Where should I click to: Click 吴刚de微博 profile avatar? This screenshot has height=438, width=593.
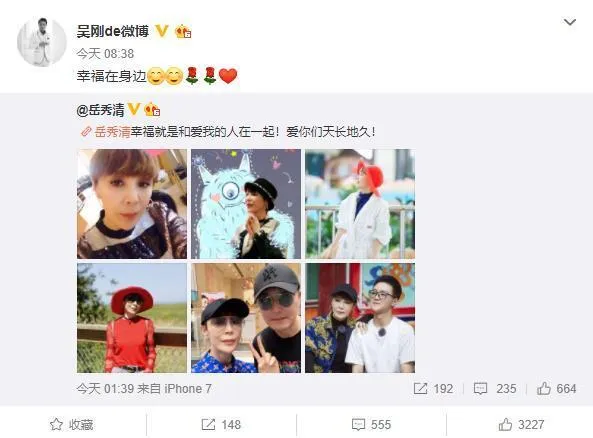(x=42, y=42)
